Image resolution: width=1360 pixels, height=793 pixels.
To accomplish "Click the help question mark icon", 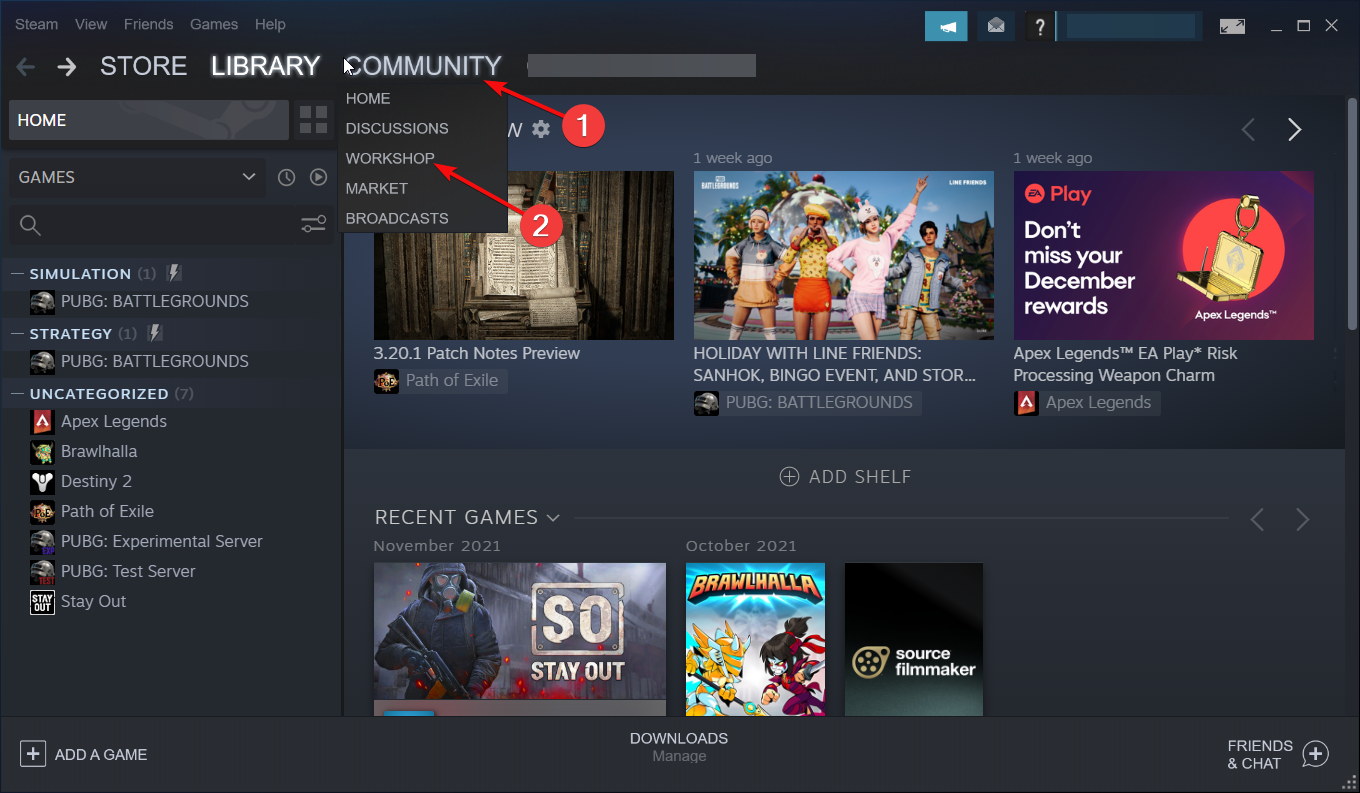I will 1040,26.
